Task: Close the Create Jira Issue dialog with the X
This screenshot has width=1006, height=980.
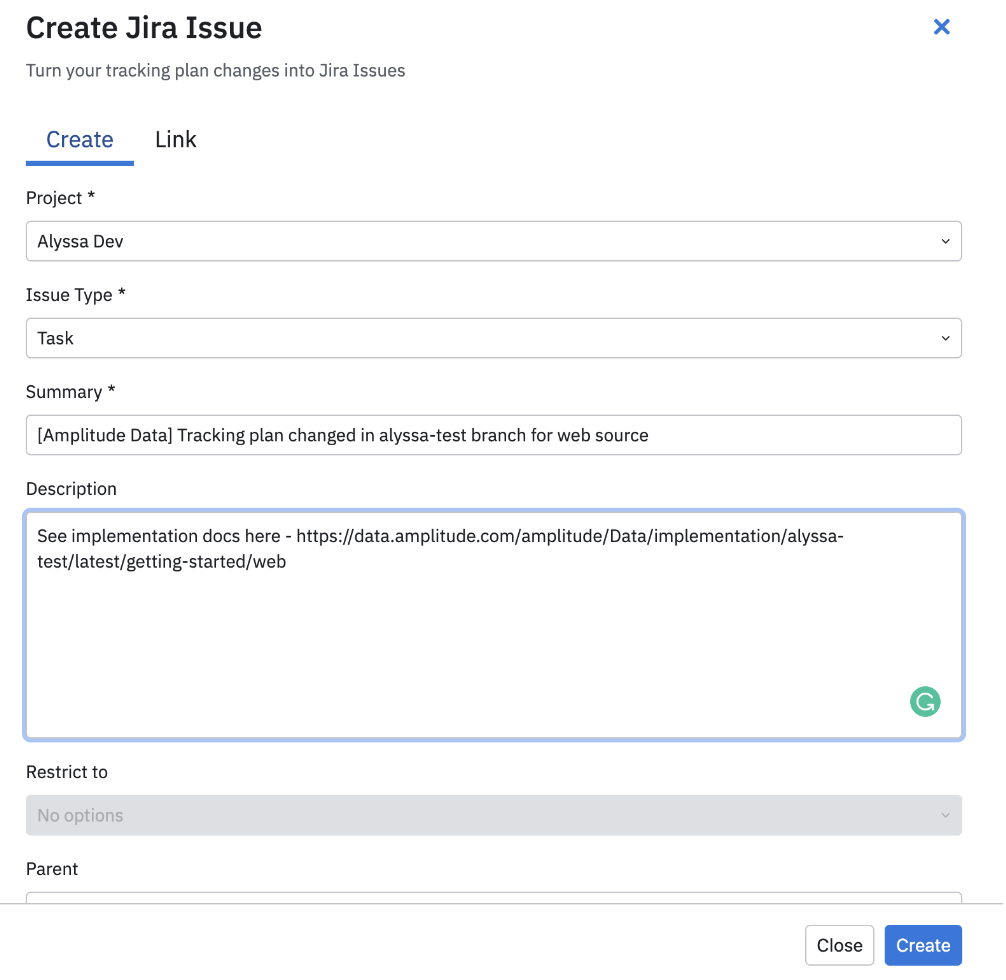Action: [941, 27]
